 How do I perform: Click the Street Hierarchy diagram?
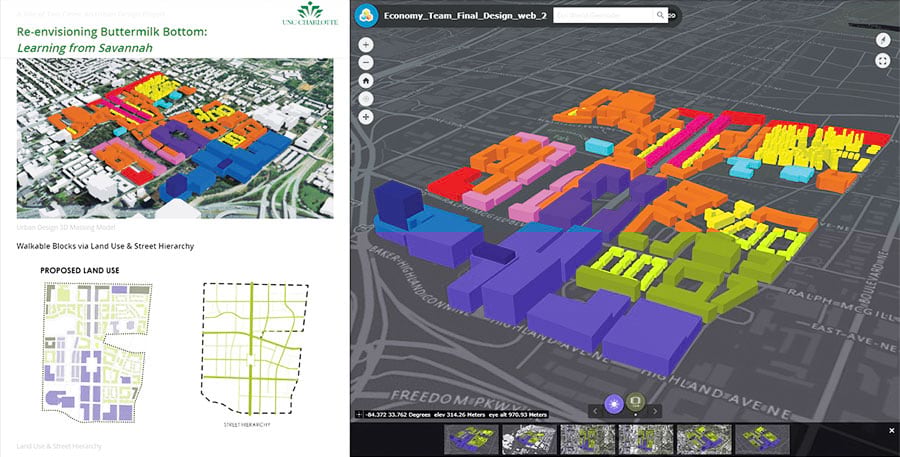point(255,348)
